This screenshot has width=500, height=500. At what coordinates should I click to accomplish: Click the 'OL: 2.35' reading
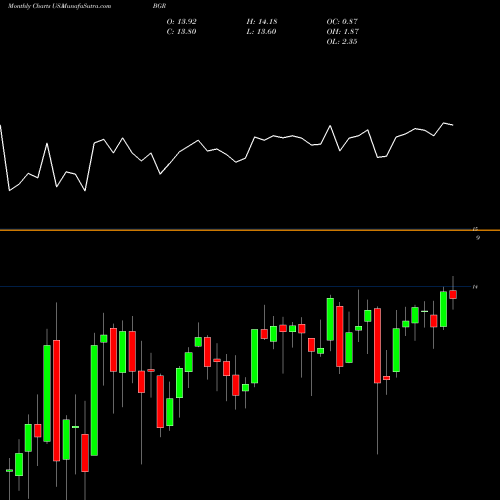(342, 42)
